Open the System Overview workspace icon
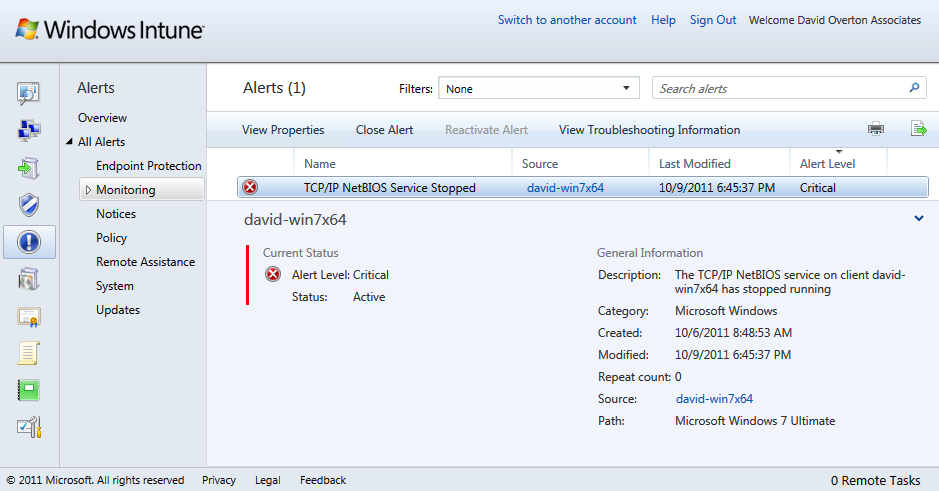Image resolution: width=939 pixels, height=491 pixels. 28,93
